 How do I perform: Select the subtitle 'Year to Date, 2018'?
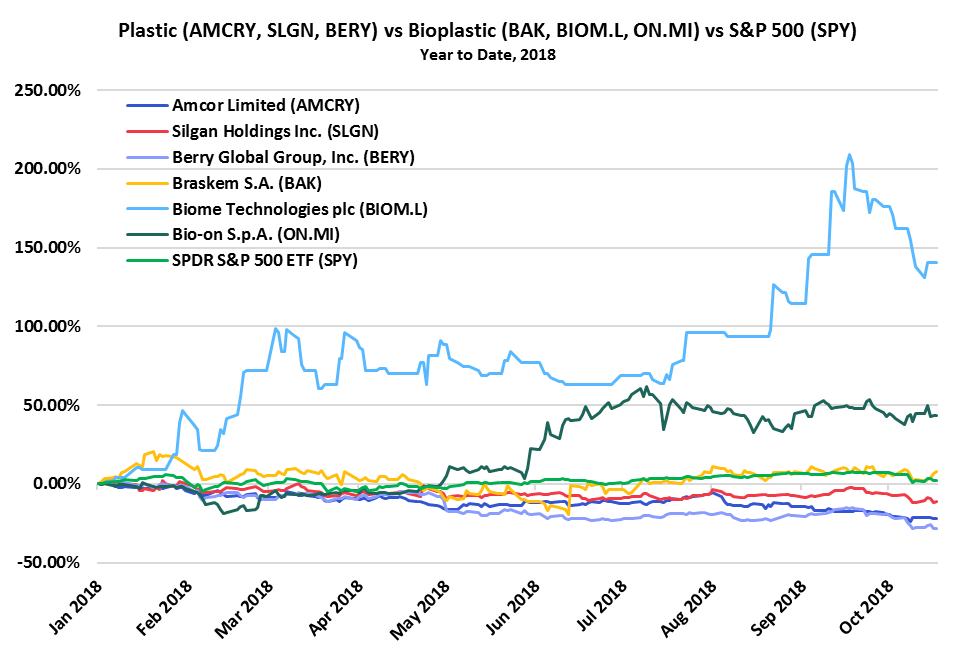488,55
